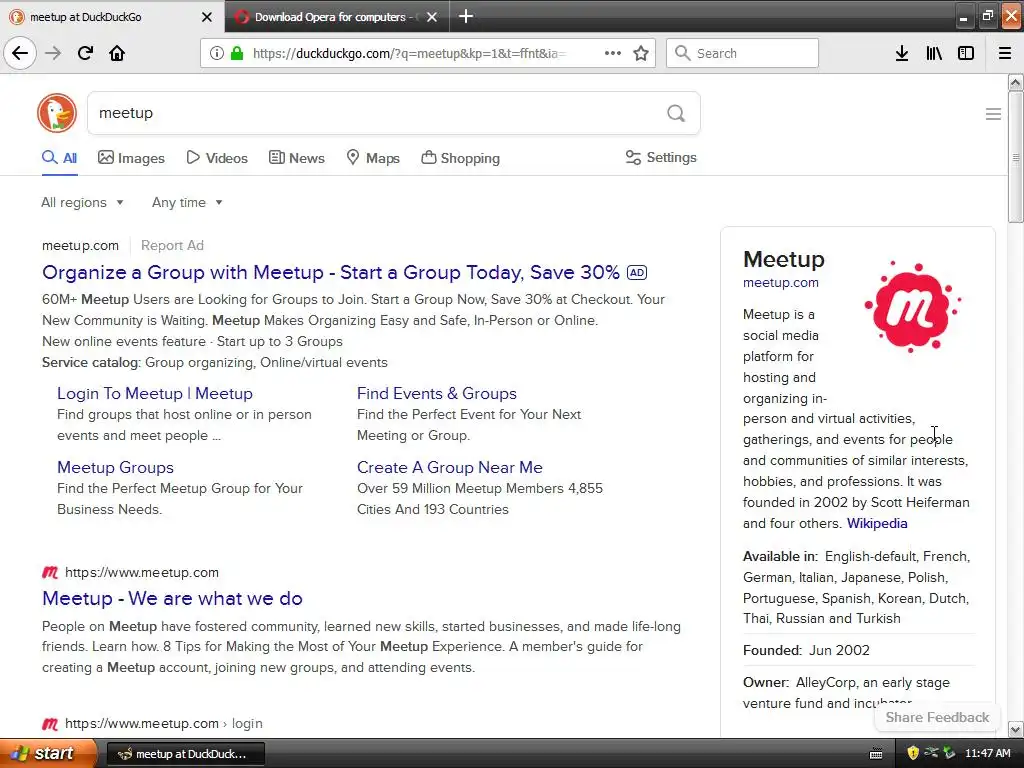This screenshot has height=768, width=1024.
Task: Click the meetup at DuckDuck taskbar item
Action: 185,754
